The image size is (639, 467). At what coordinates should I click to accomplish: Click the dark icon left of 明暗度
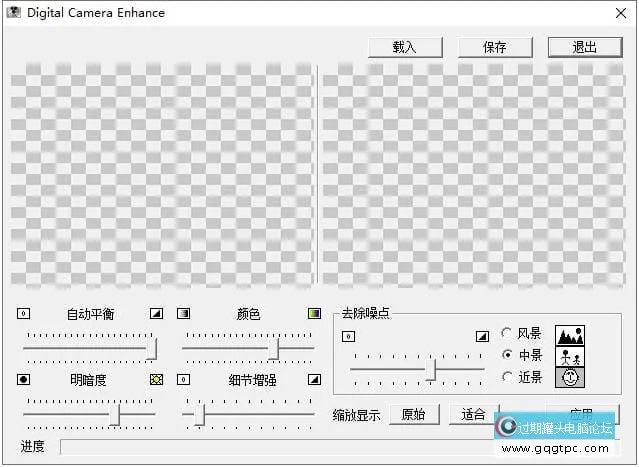(x=24, y=379)
